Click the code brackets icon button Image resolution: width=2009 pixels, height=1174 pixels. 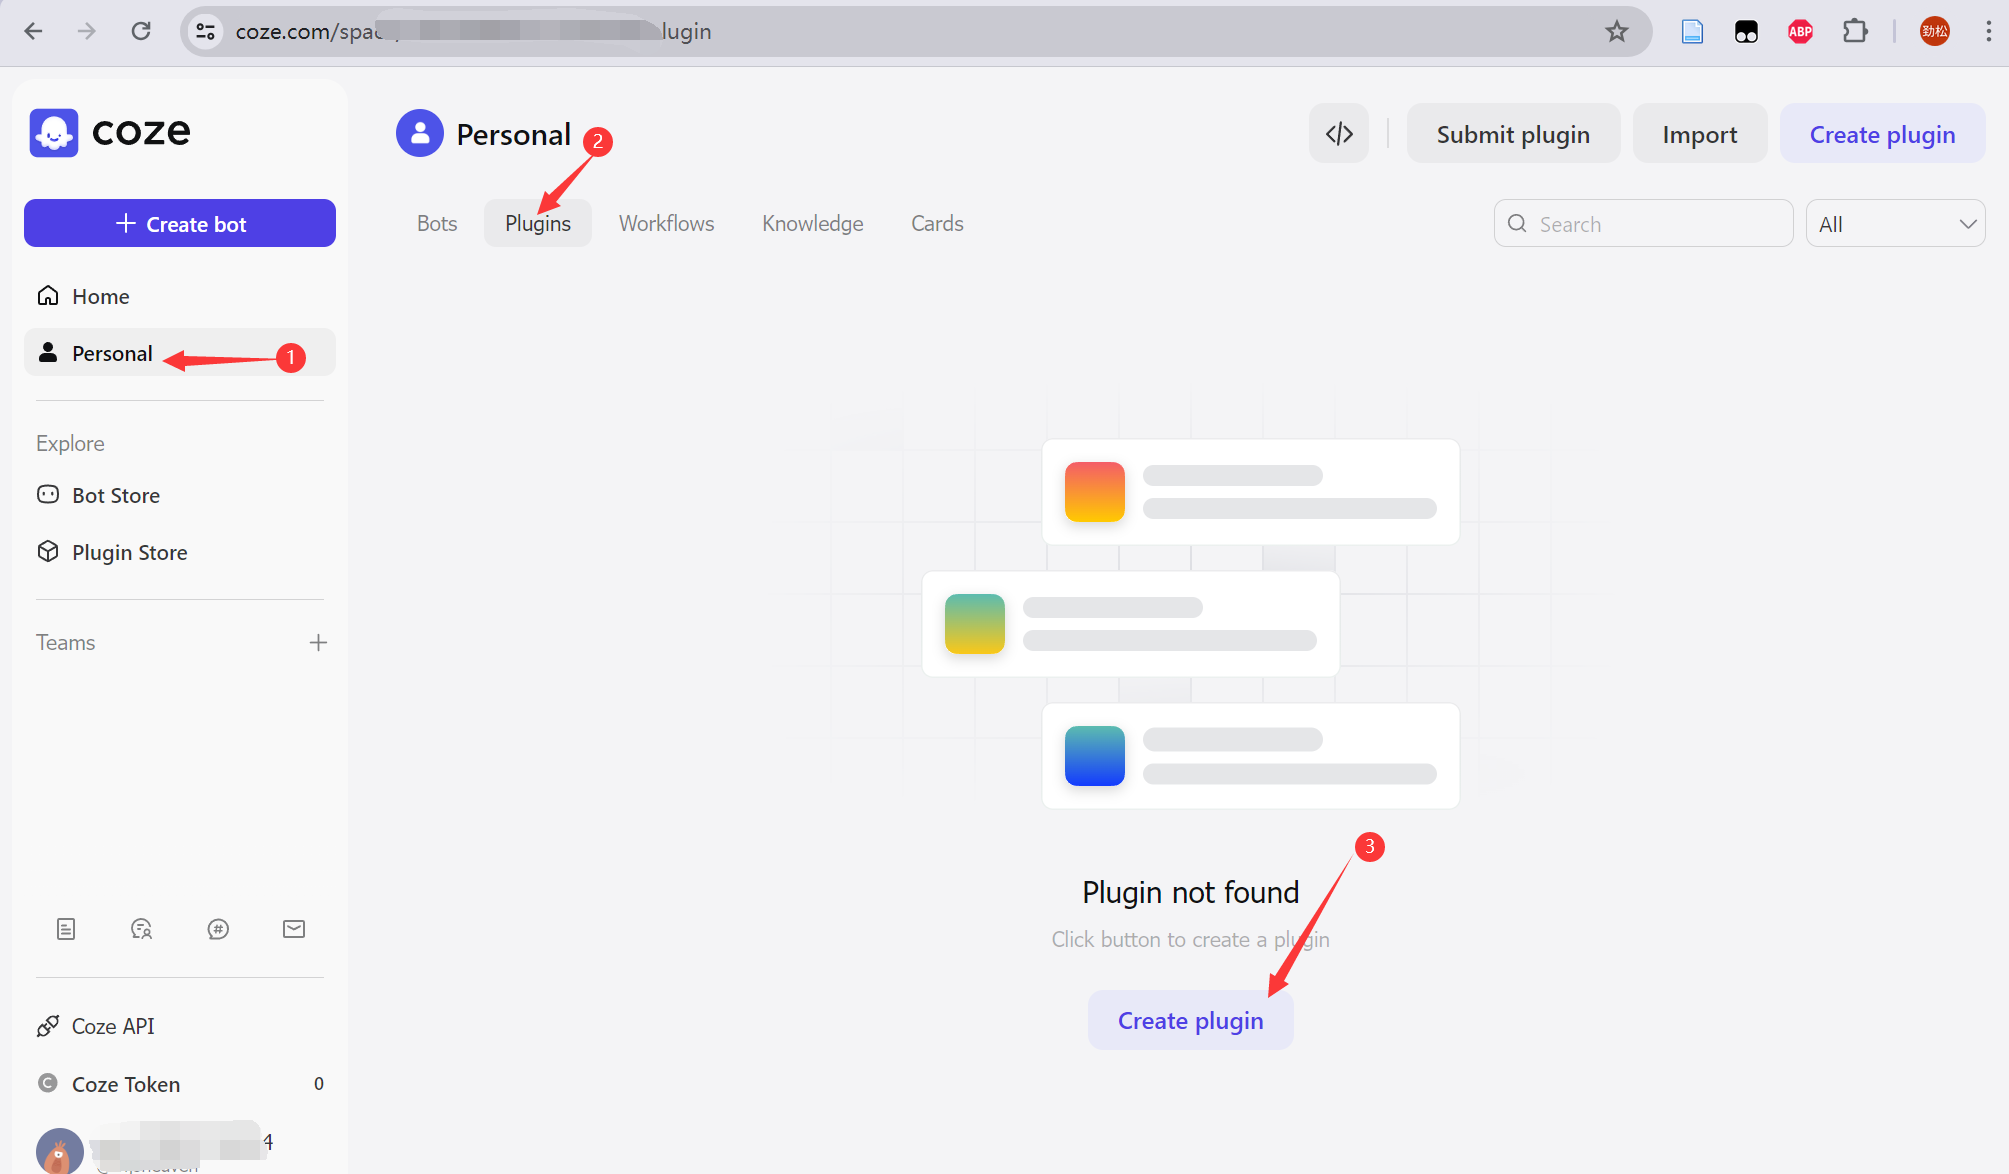pyautogui.click(x=1339, y=134)
